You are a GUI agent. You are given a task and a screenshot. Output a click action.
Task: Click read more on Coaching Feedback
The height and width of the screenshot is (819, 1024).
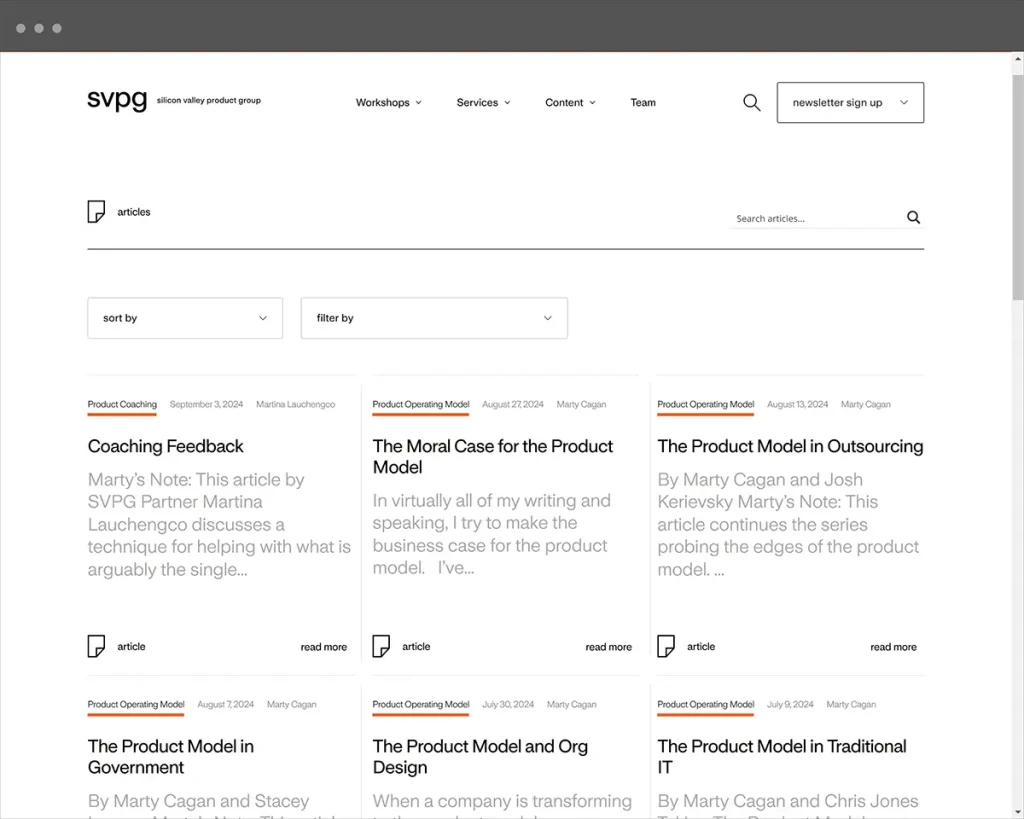coord(324,647)
